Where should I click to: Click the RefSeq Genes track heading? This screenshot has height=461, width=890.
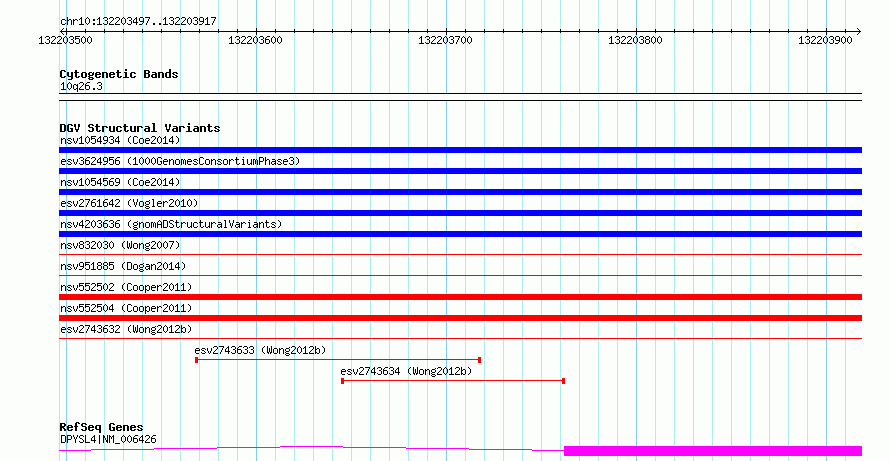tap(101, 427)
